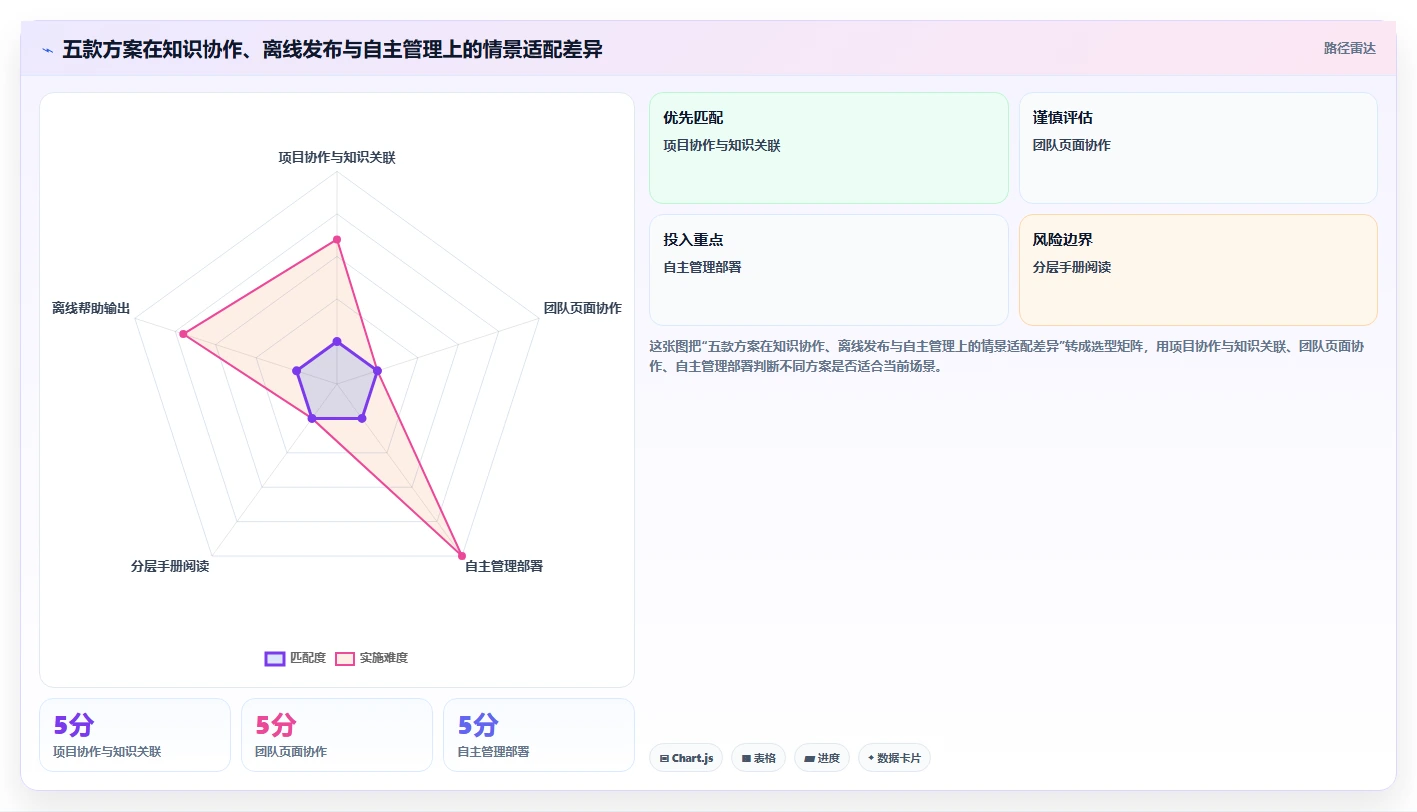Click 匹配度 point on 团队页面协作 axis

377,371
